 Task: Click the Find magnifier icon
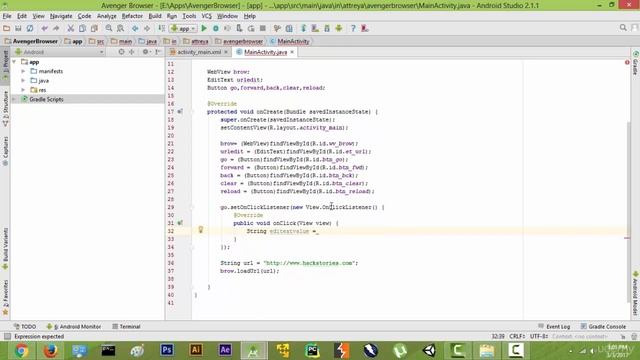109,28
